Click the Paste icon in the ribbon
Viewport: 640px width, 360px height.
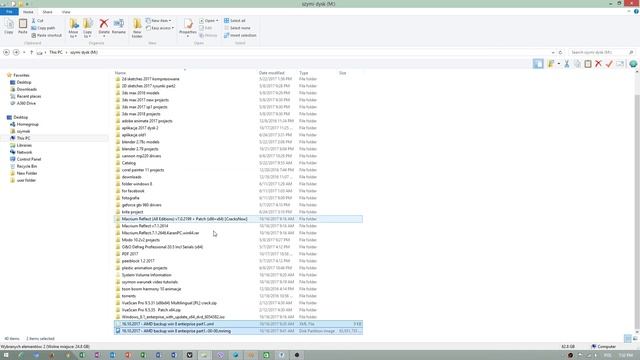[x=23, y=26]
